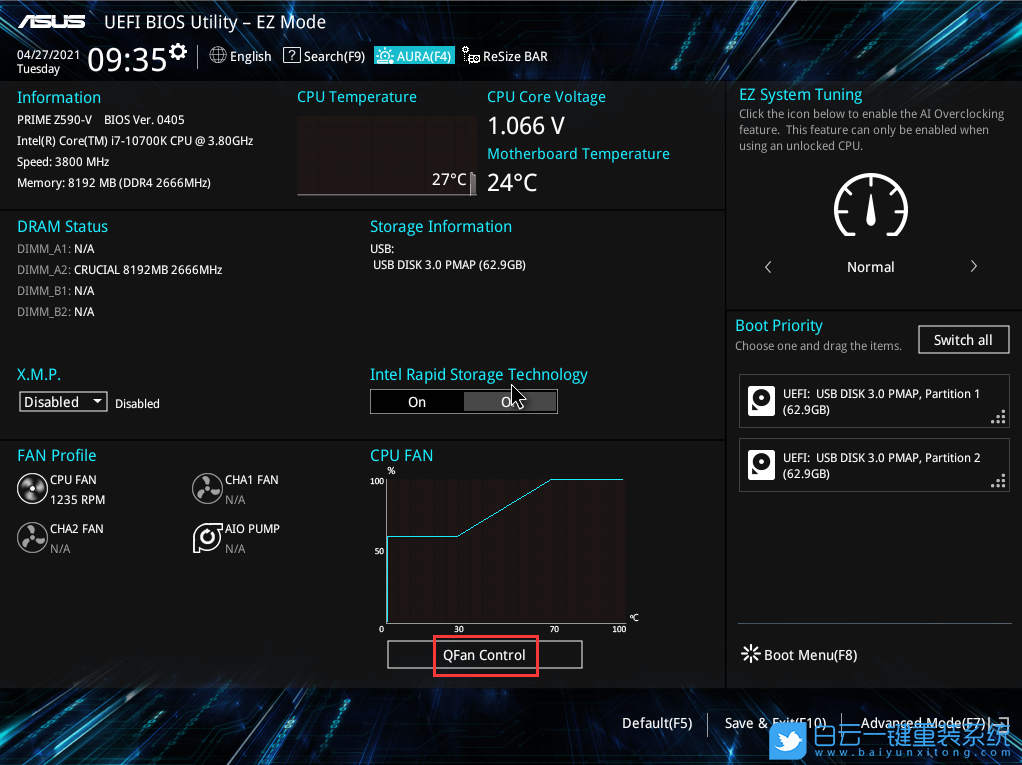Click the CHA1 FAN icon
This screenshot has height=765, width=1022.
click(x=207, y=489)
